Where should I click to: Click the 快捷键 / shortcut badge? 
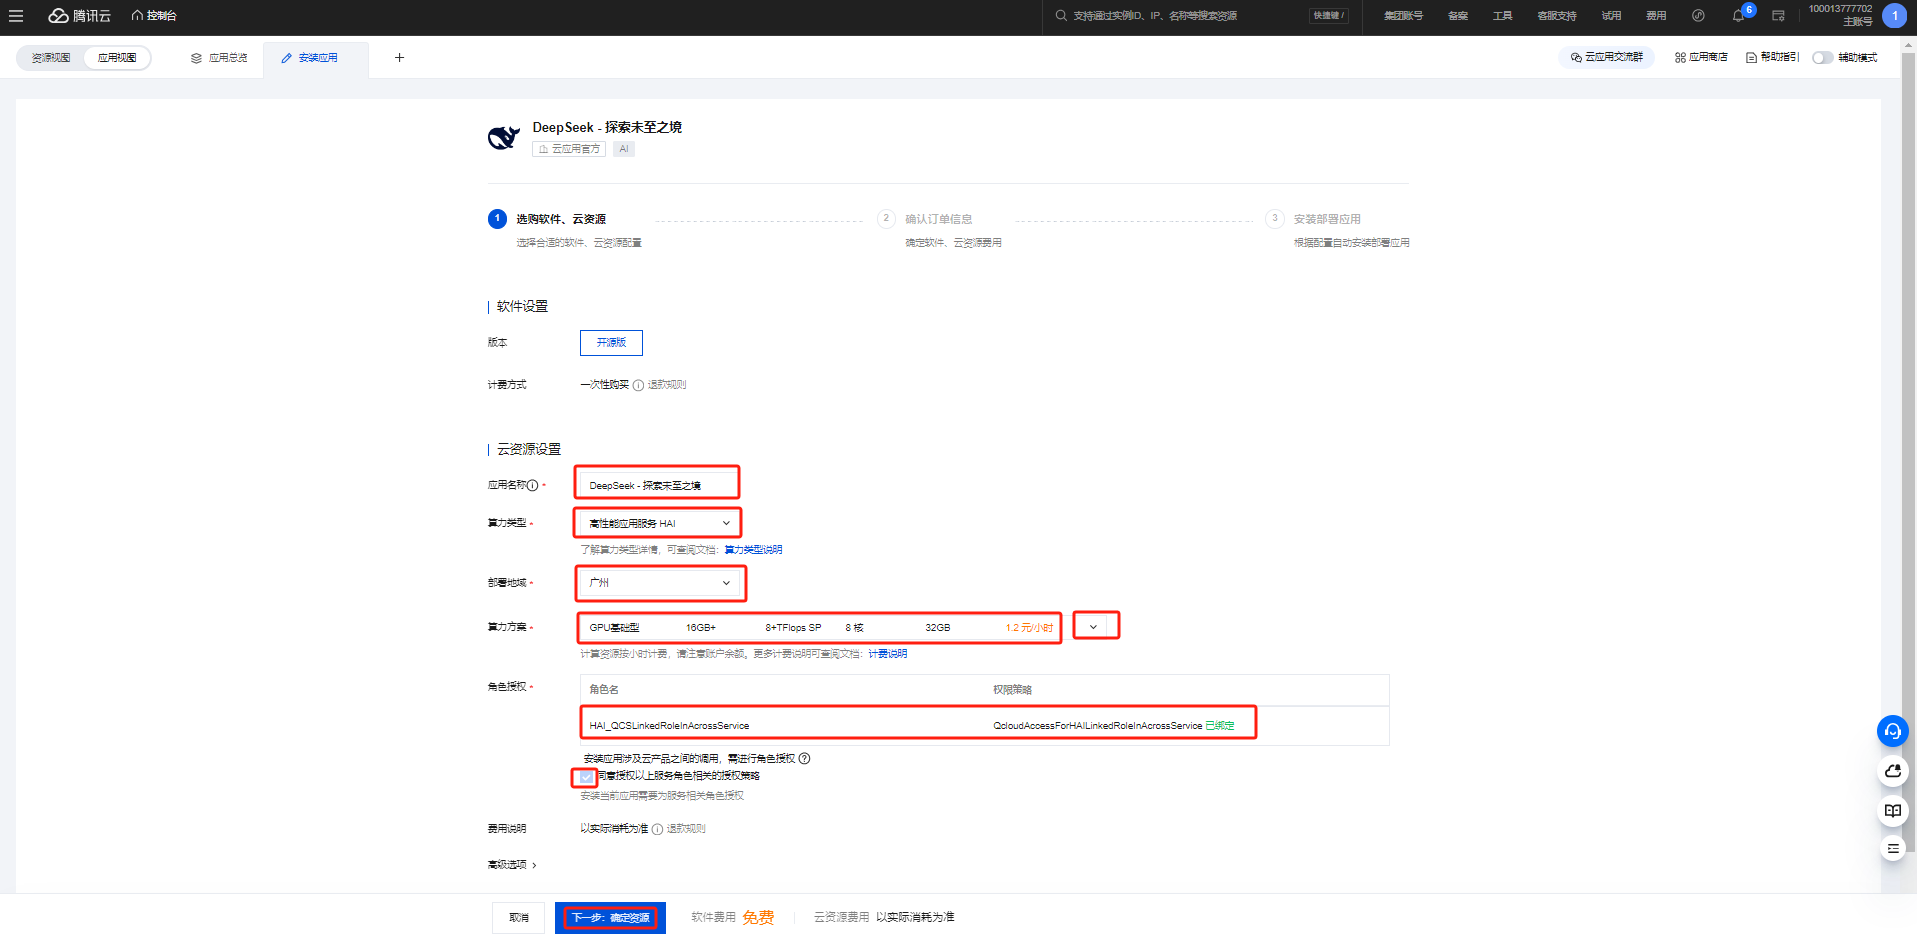pos(1329,16)
